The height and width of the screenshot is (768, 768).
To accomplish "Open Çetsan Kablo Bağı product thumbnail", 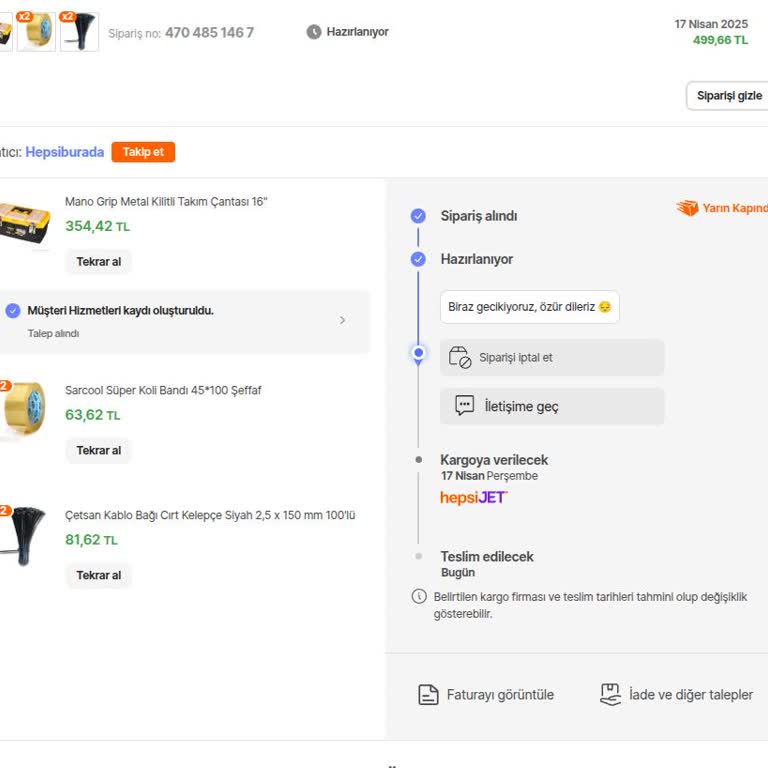I will click(23, 536).
